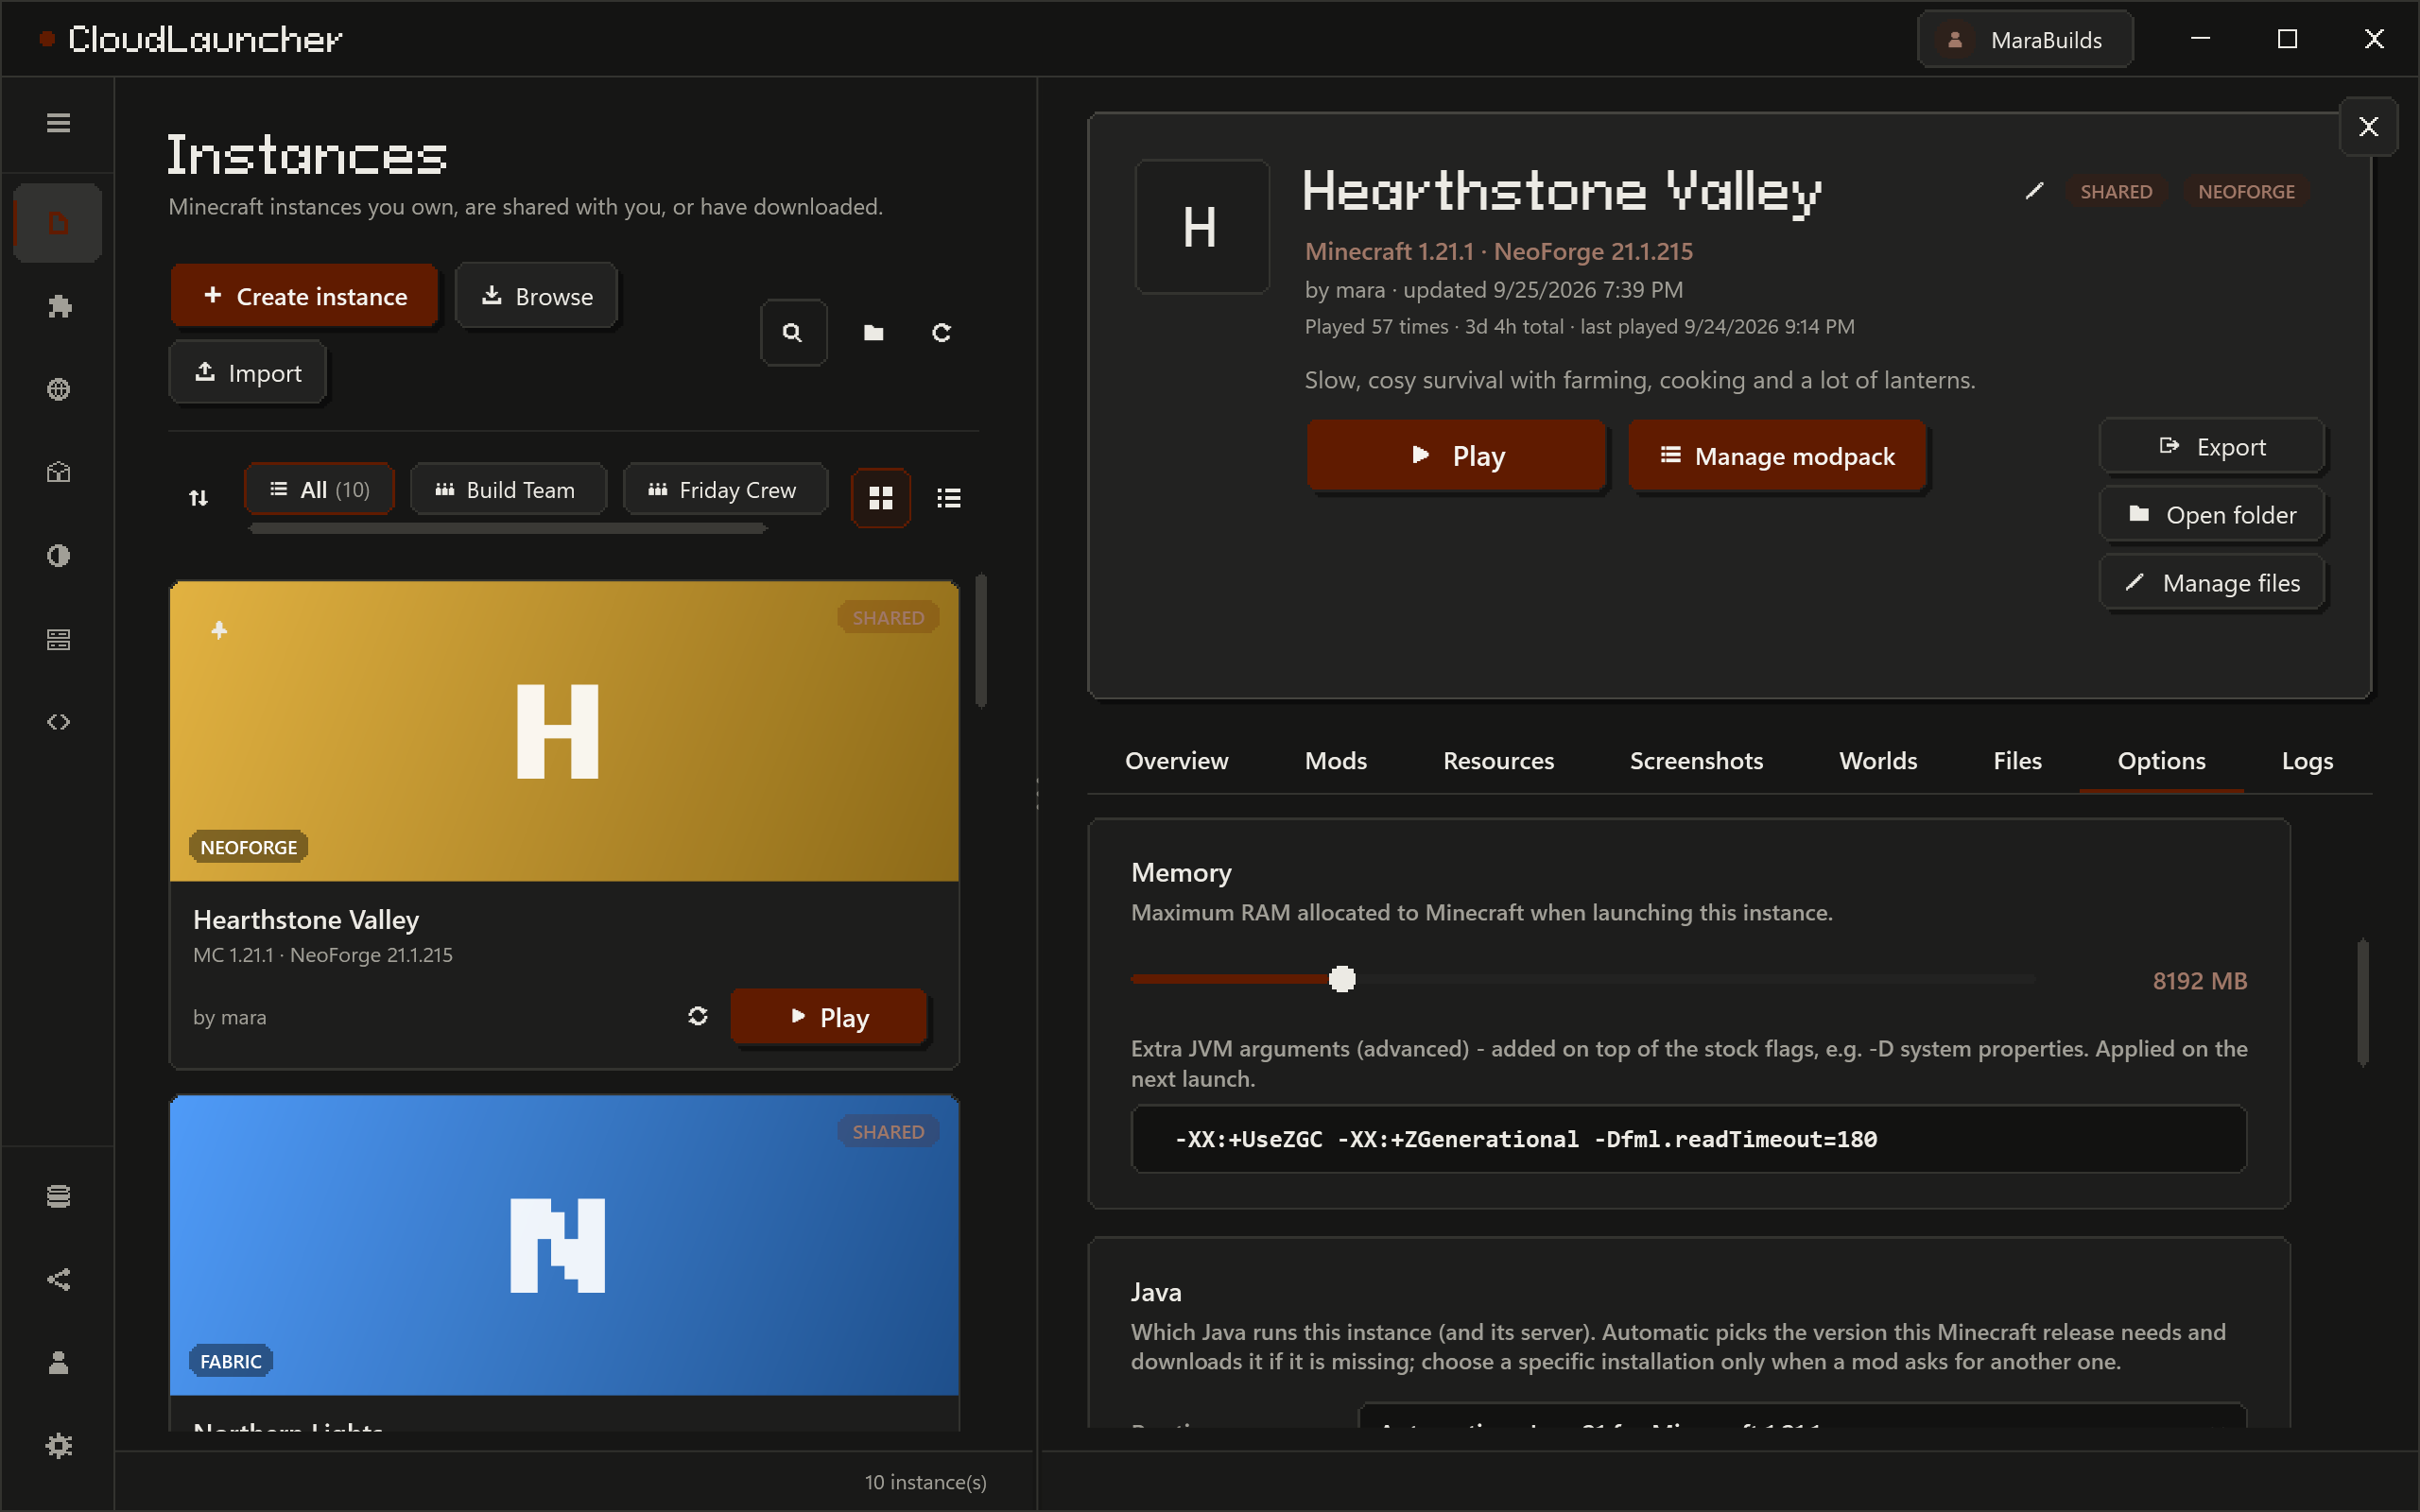2420x1512 pixels.
Task: Close the instance details panel
Action: point(2368,127)
